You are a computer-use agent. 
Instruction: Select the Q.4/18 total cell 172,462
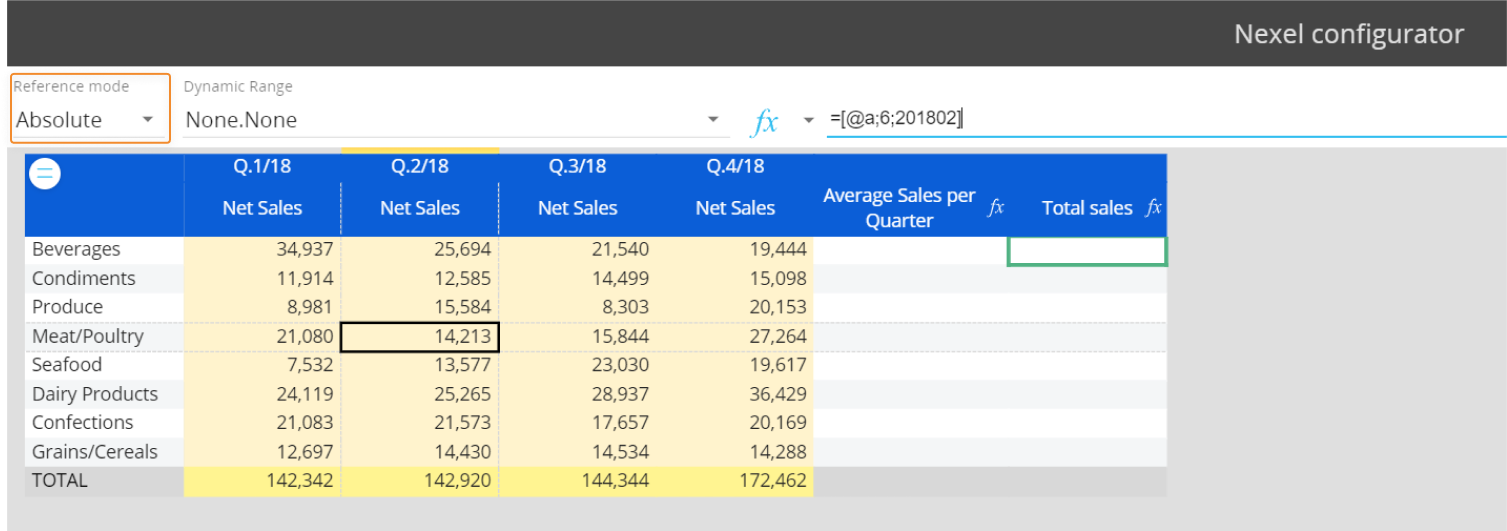(735, 481)
